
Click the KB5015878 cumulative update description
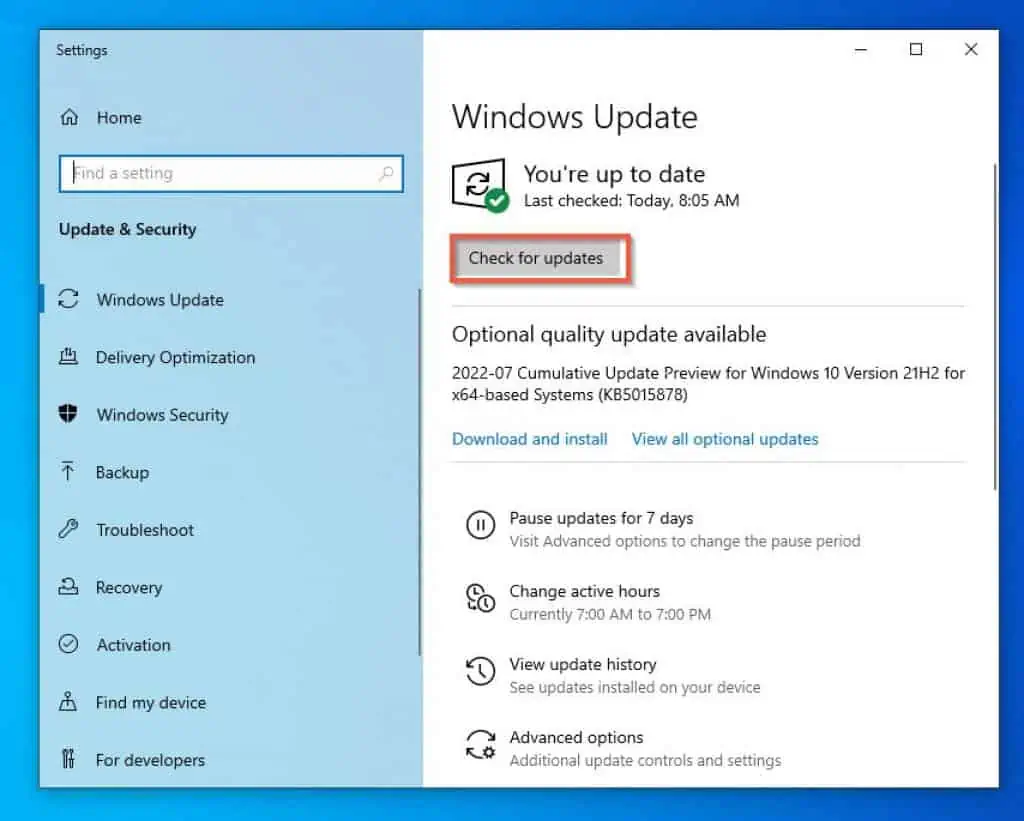tap(708, 384)
